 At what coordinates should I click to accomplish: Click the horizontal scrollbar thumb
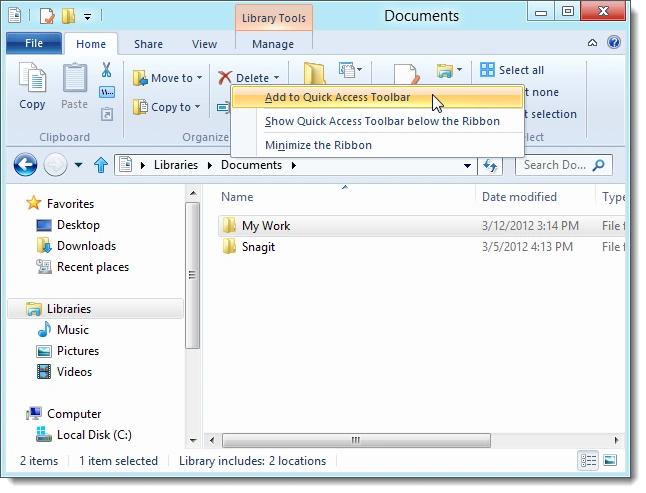click(356, 440)
